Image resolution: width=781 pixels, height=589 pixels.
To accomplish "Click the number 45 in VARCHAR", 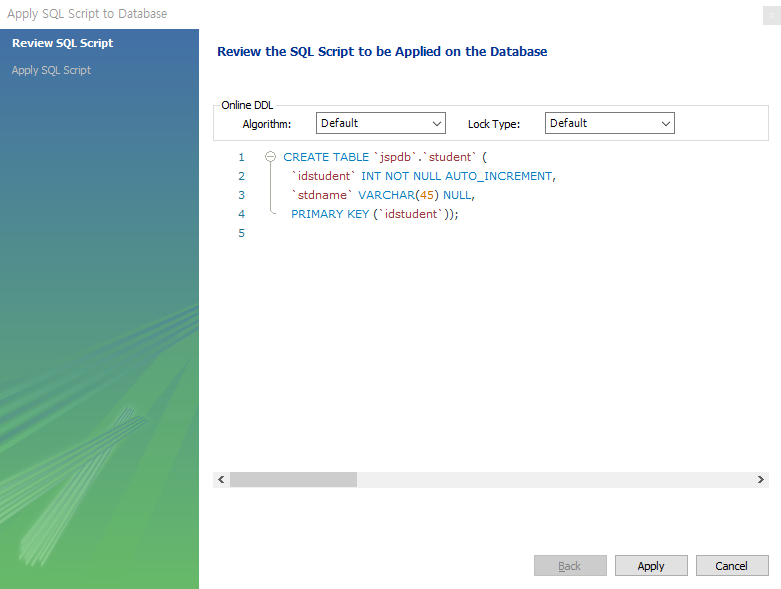I will point(427,195).
